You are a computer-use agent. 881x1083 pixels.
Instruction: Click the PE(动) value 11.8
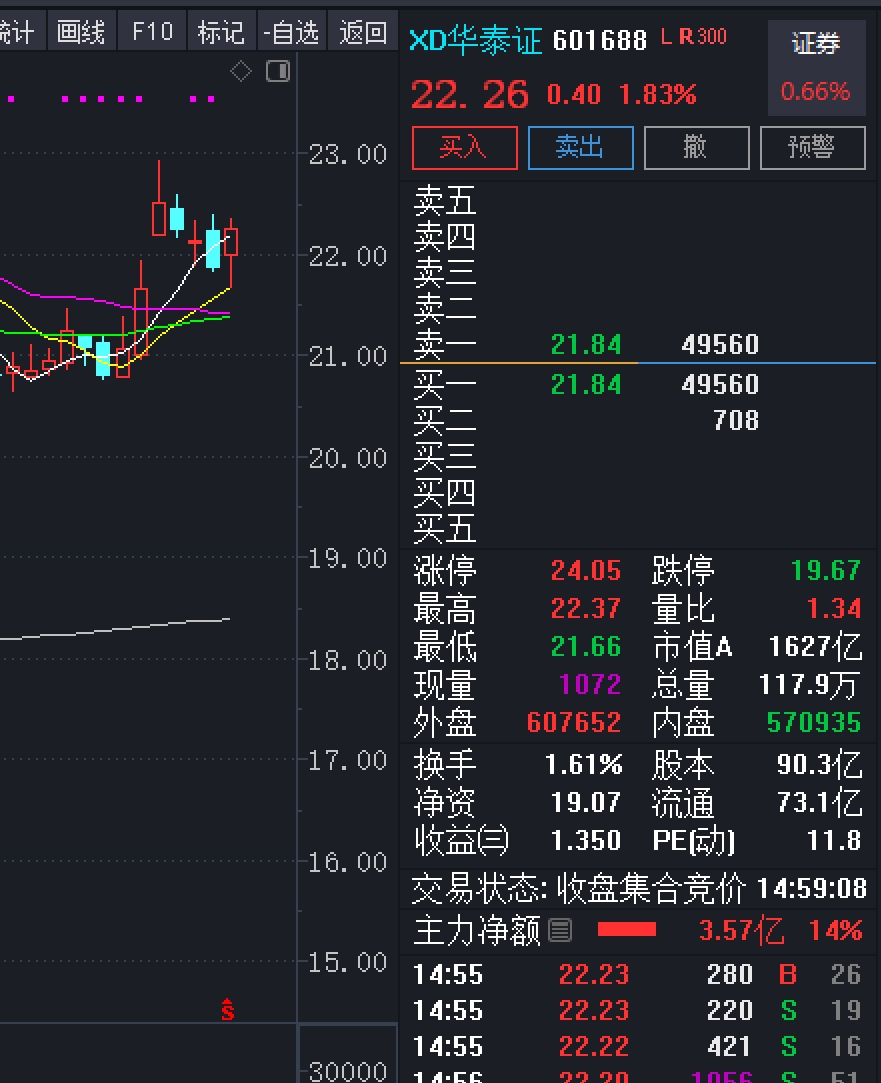tap(834, 841)
